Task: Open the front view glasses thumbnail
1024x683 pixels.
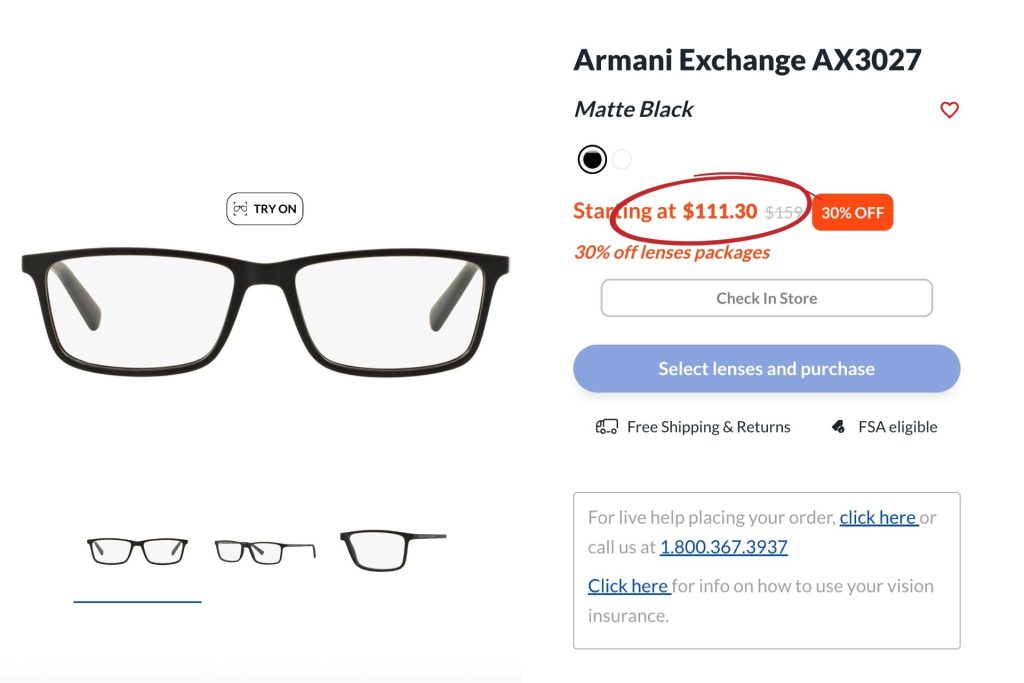Action: 137,547
